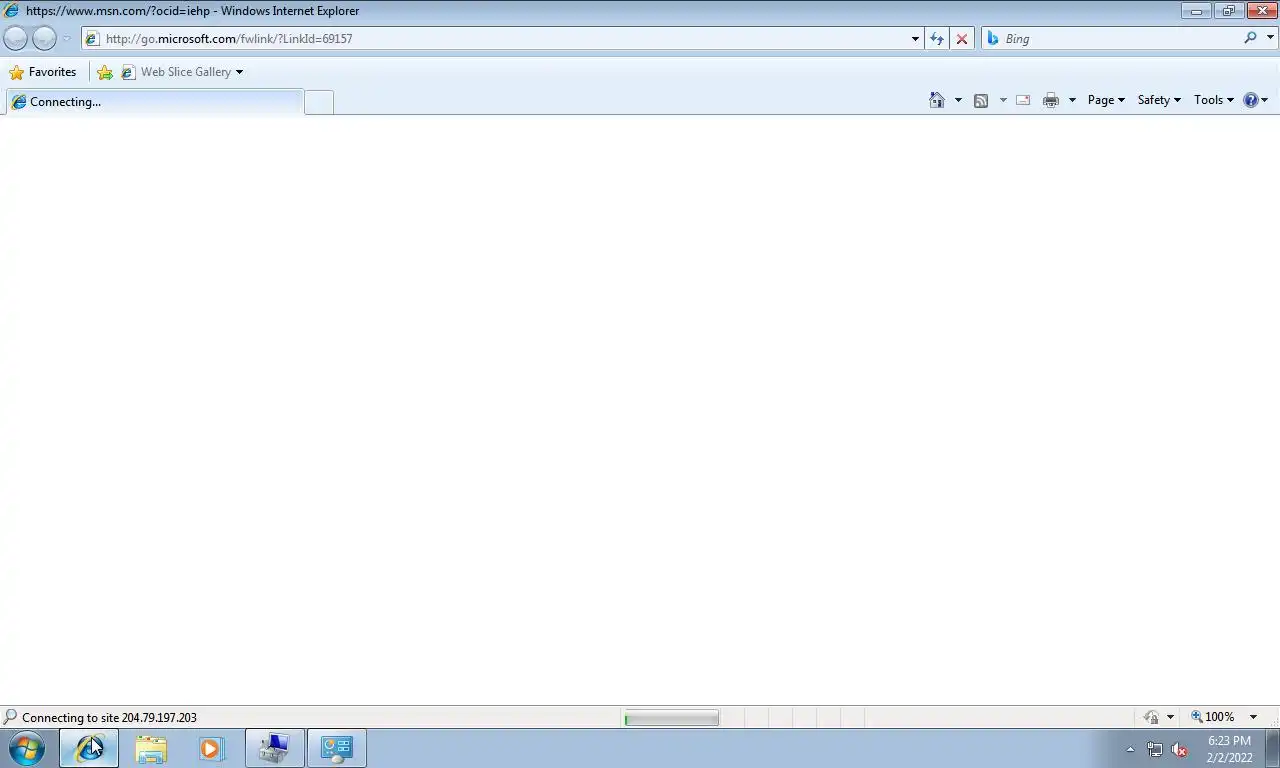Click the 'Connecting to site 204.79.197.203' status text
The height and width of the screenshot is (768, 1280).
point(109,718)
